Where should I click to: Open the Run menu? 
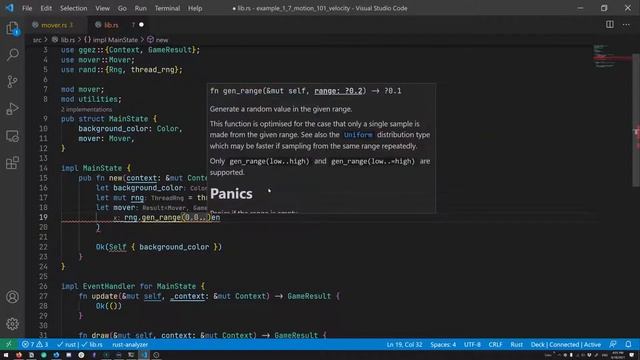click(x=140, y=8)
